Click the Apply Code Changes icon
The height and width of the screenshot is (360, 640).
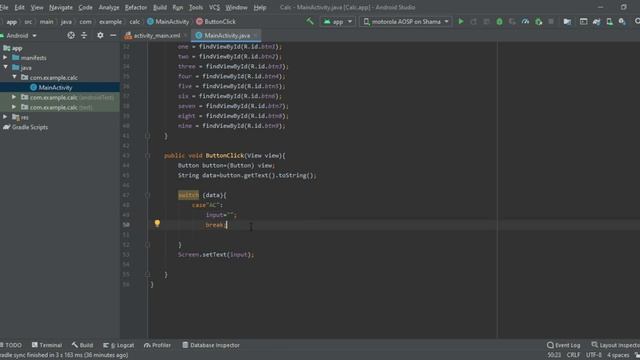point(486,22)
